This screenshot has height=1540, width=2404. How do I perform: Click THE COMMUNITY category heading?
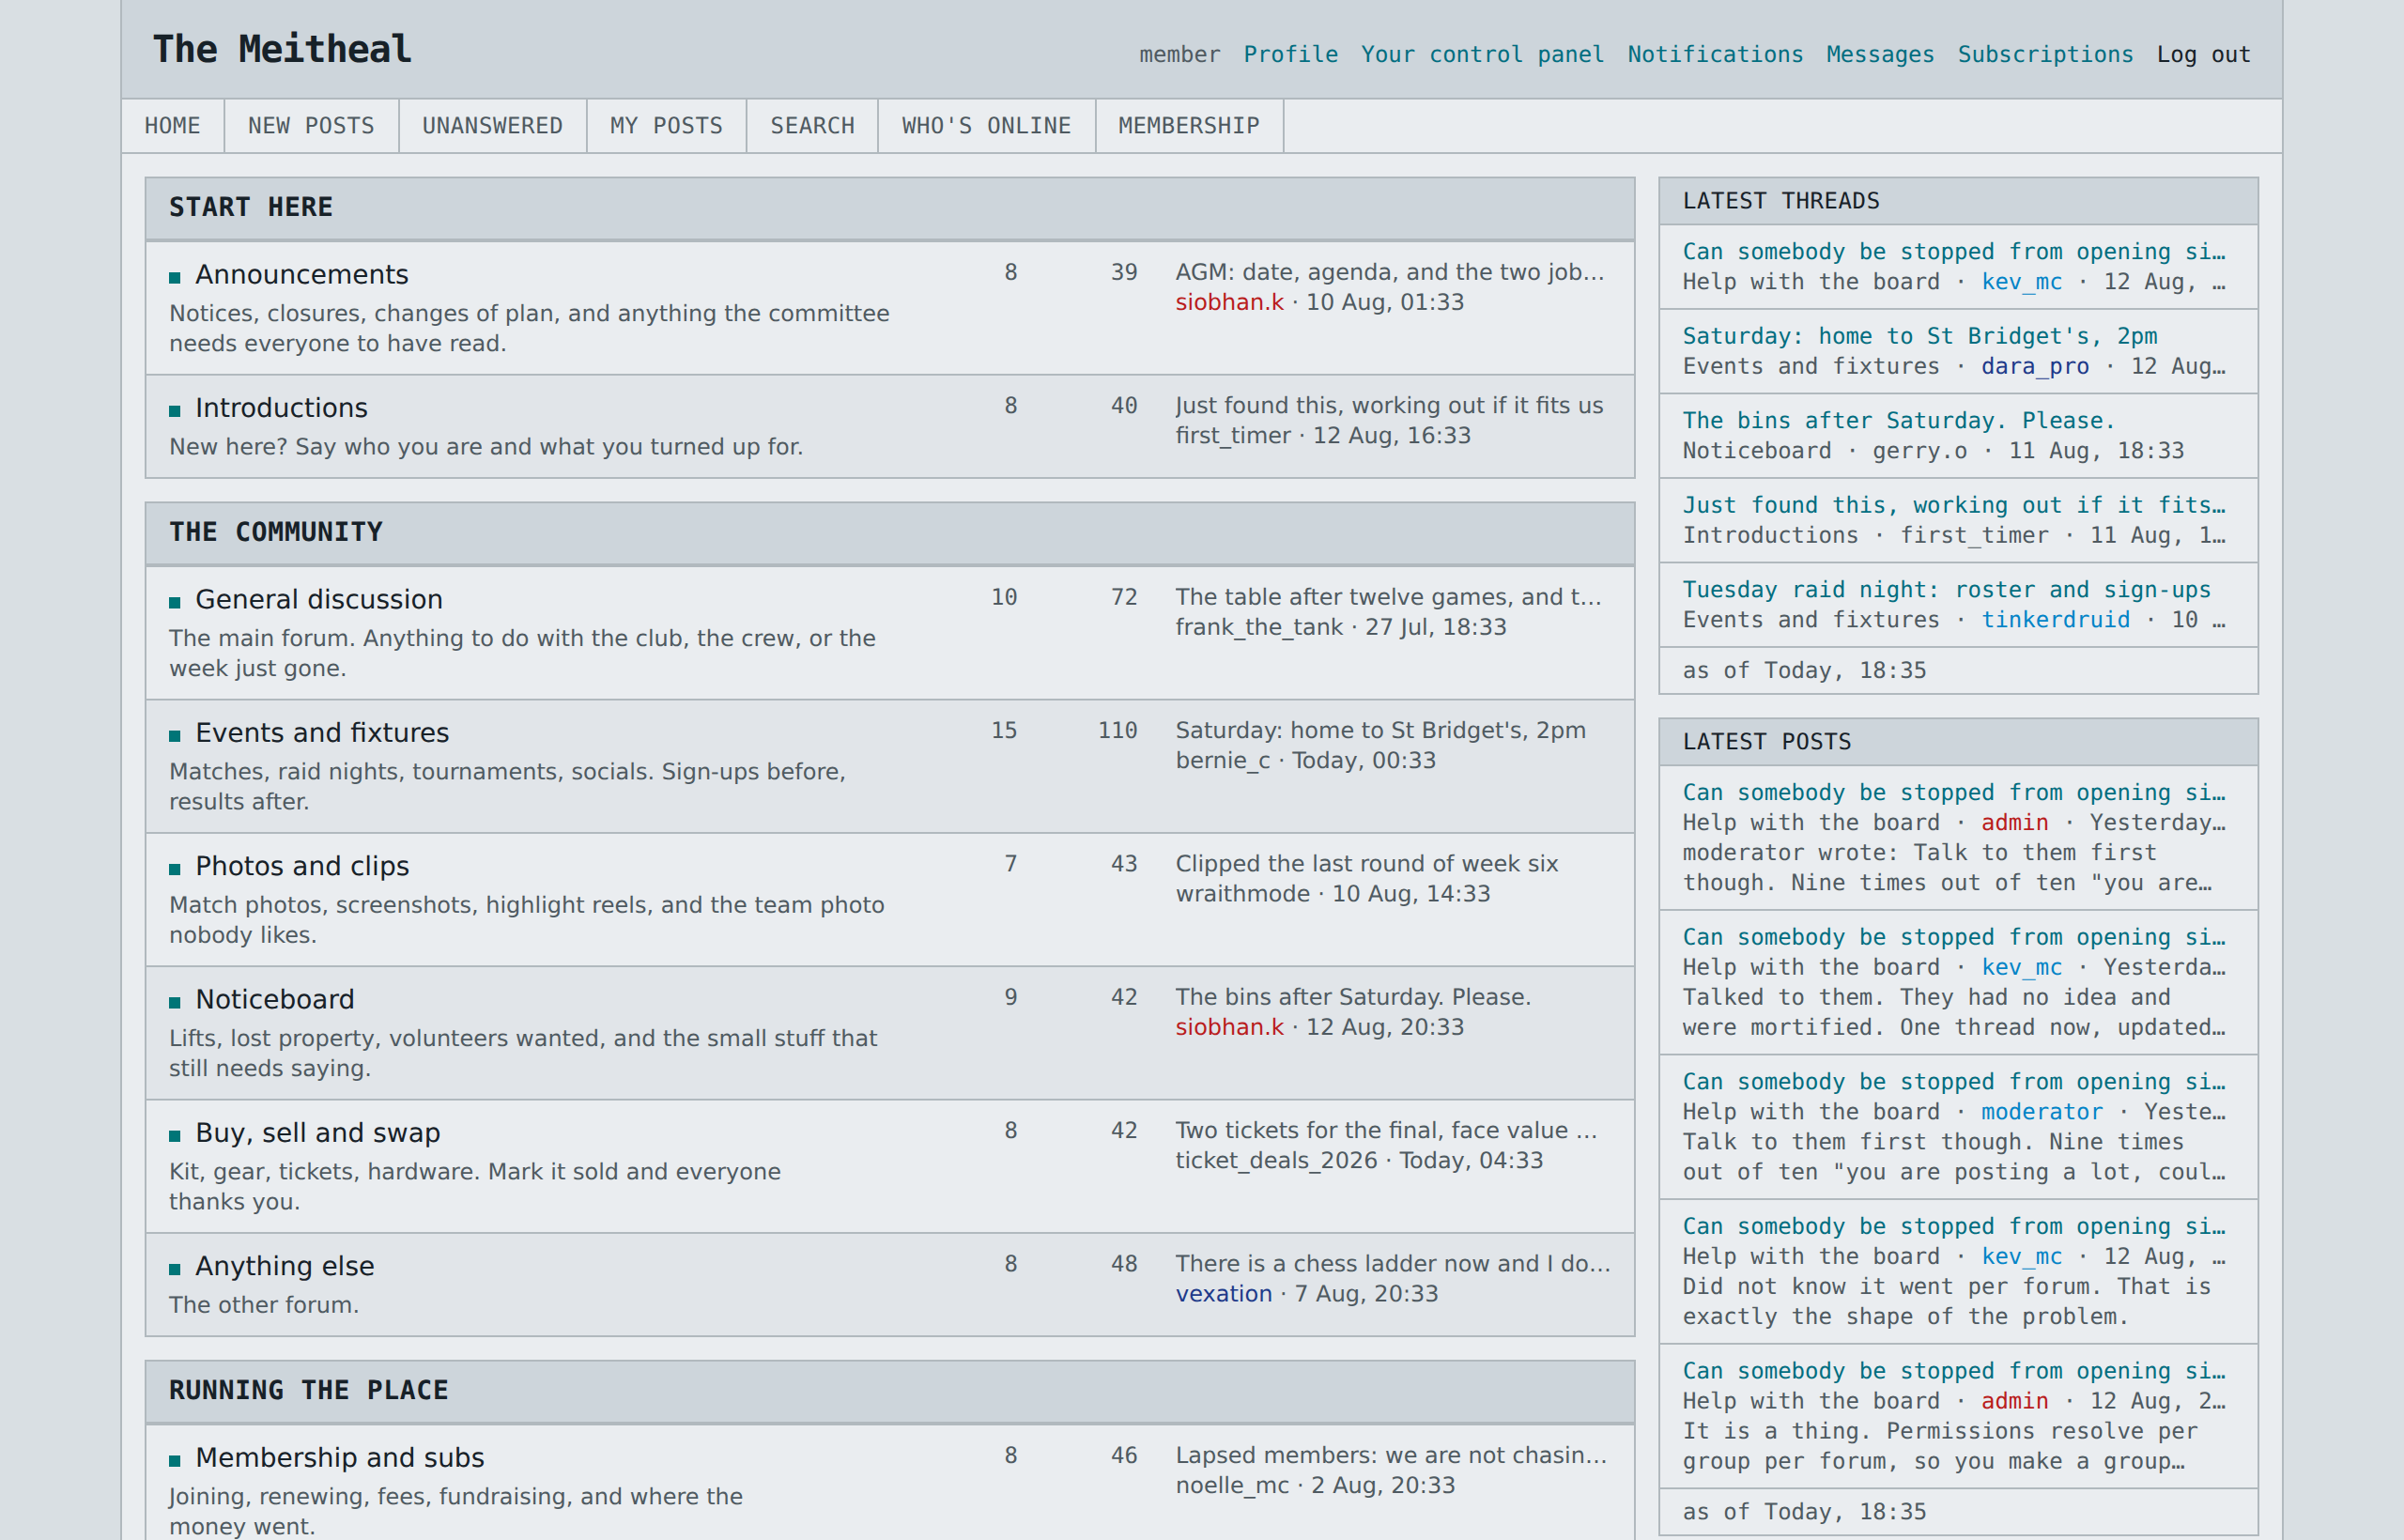coord(276,532)
